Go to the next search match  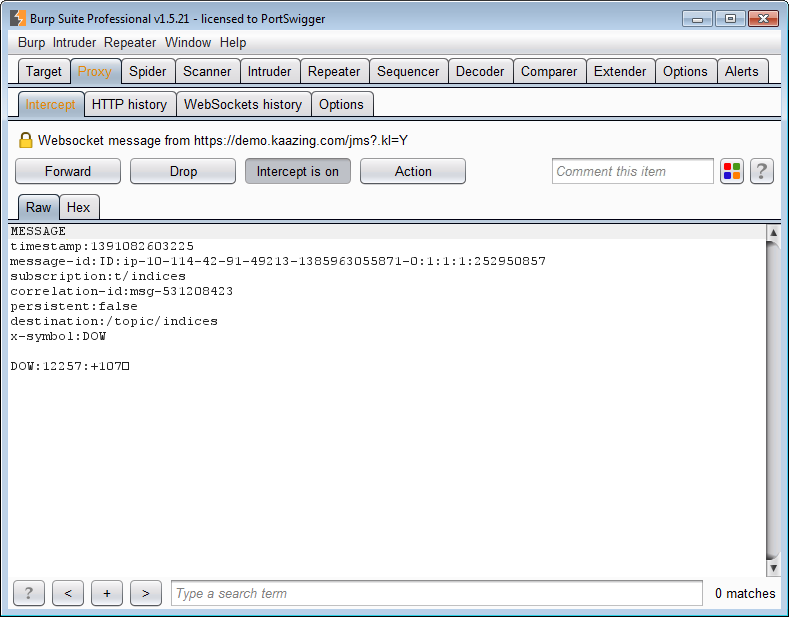coord(146,593)
